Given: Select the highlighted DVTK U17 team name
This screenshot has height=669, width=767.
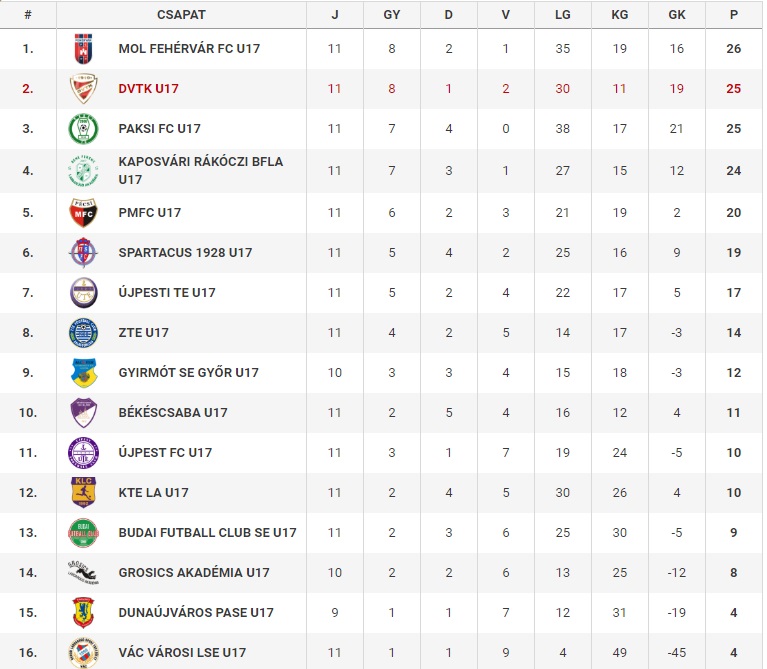Looking at the screenshot, I should pyautogui.click(x=148, y=89).
